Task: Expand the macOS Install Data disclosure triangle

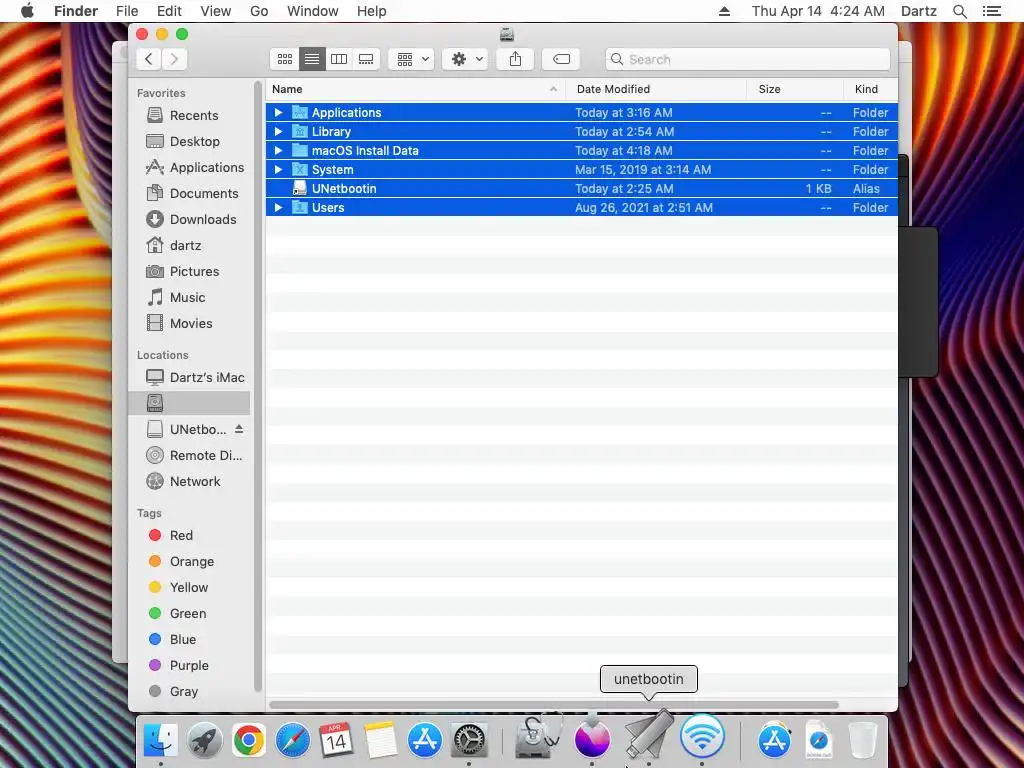Action: point(278,150)
